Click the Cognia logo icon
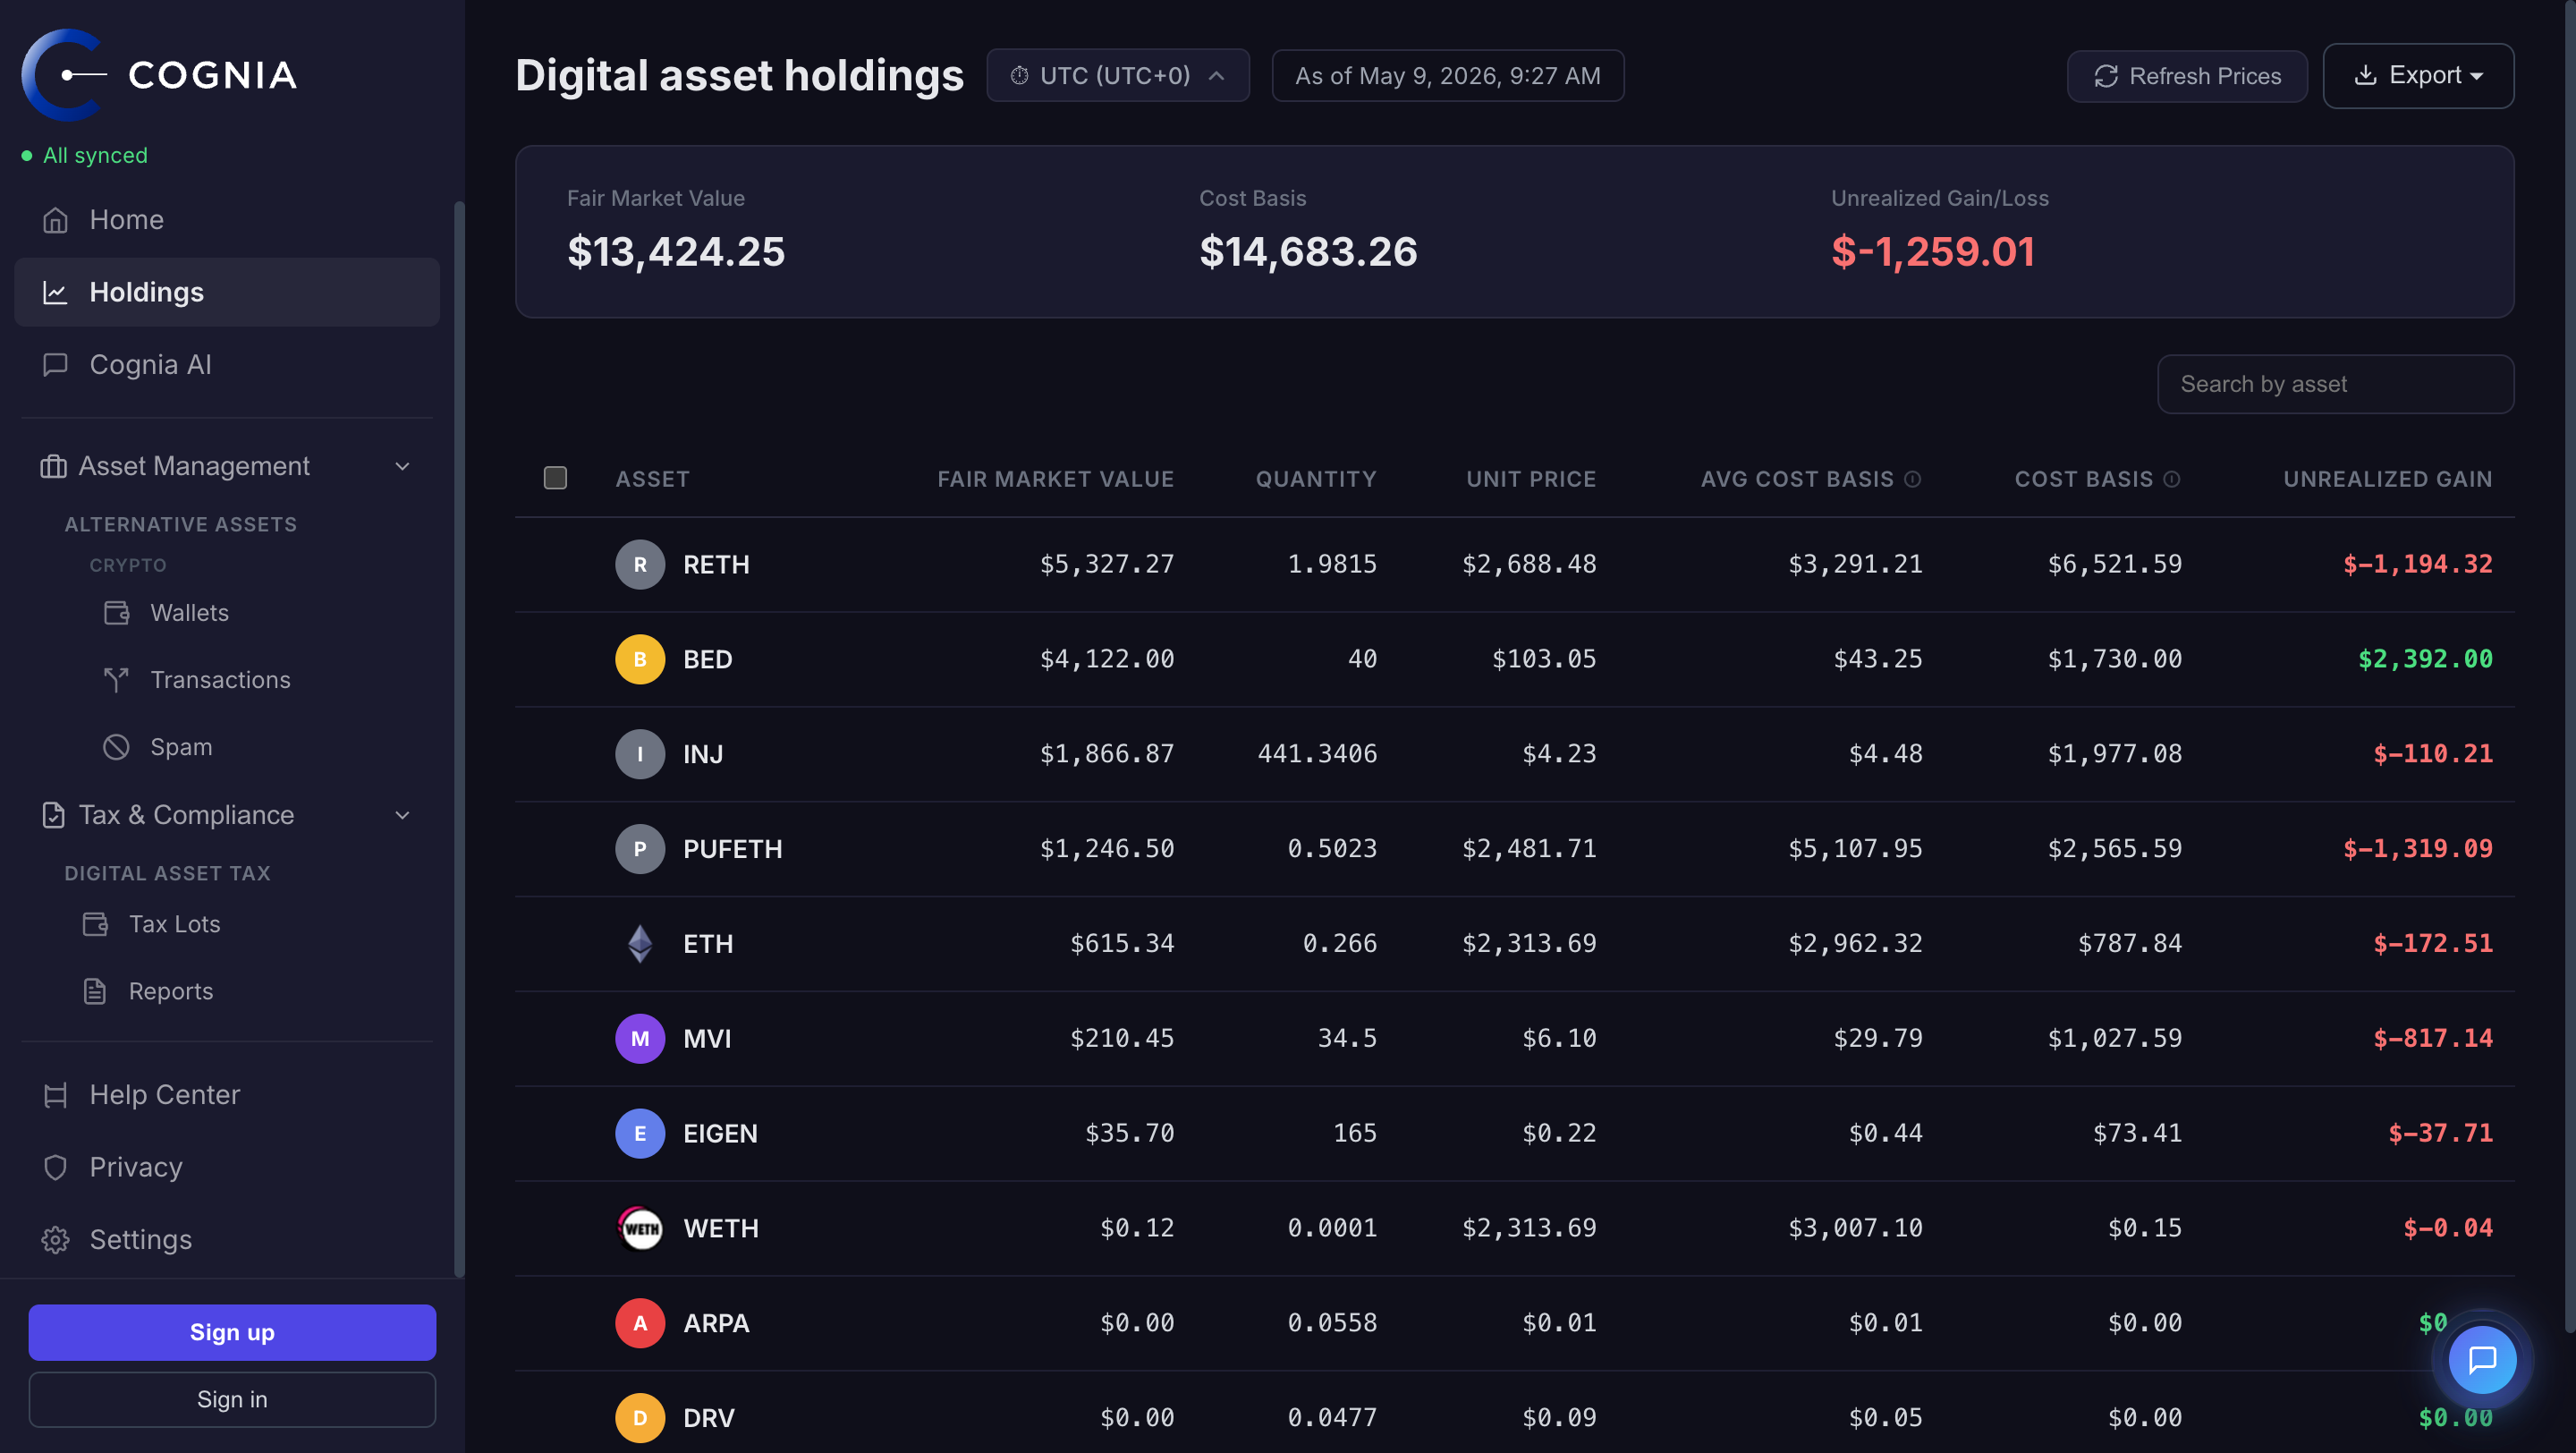Image resolution: width=2576 pixels, height=1453 pixels. click(x=64, y=75)
